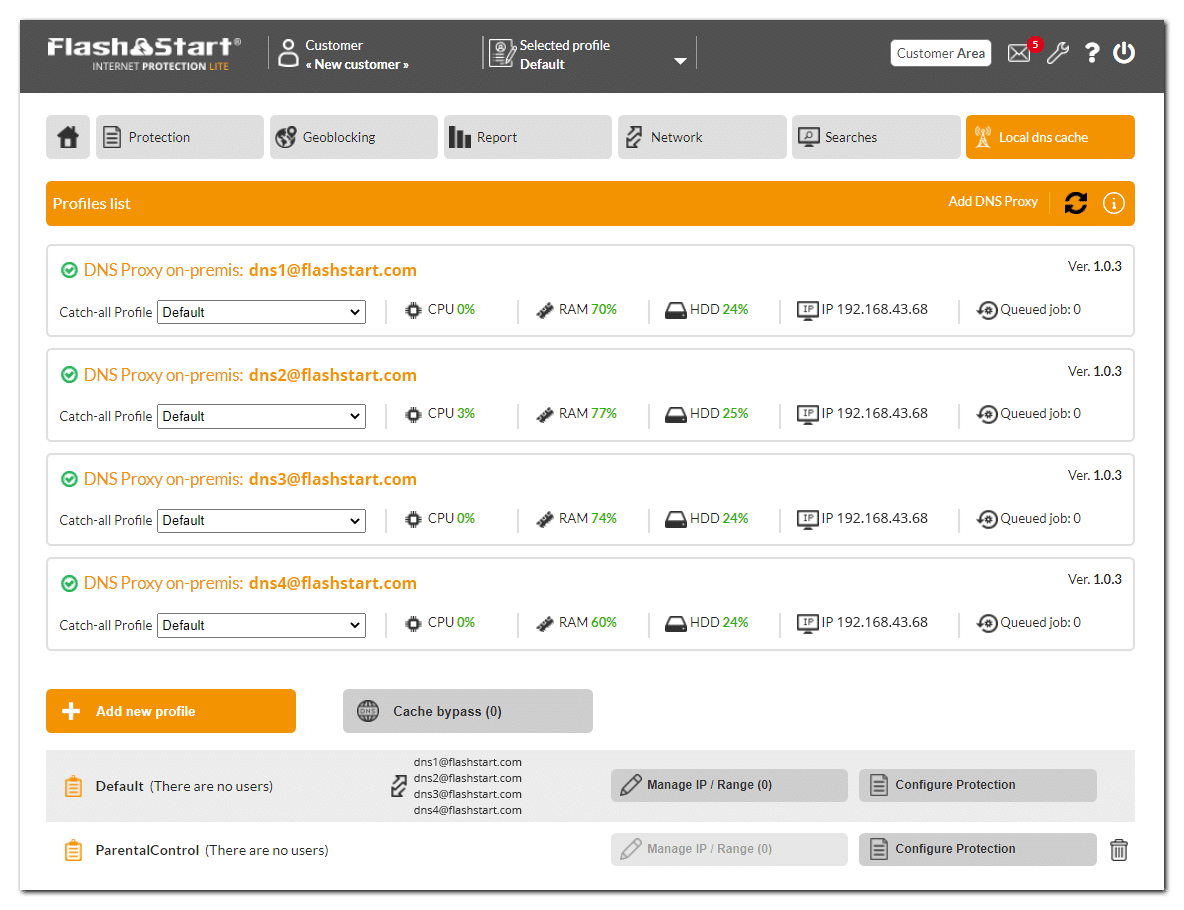1184x910 pixels.
Task: Delete ParentalControl profile using trash icon
Action: click(1119, 850)
